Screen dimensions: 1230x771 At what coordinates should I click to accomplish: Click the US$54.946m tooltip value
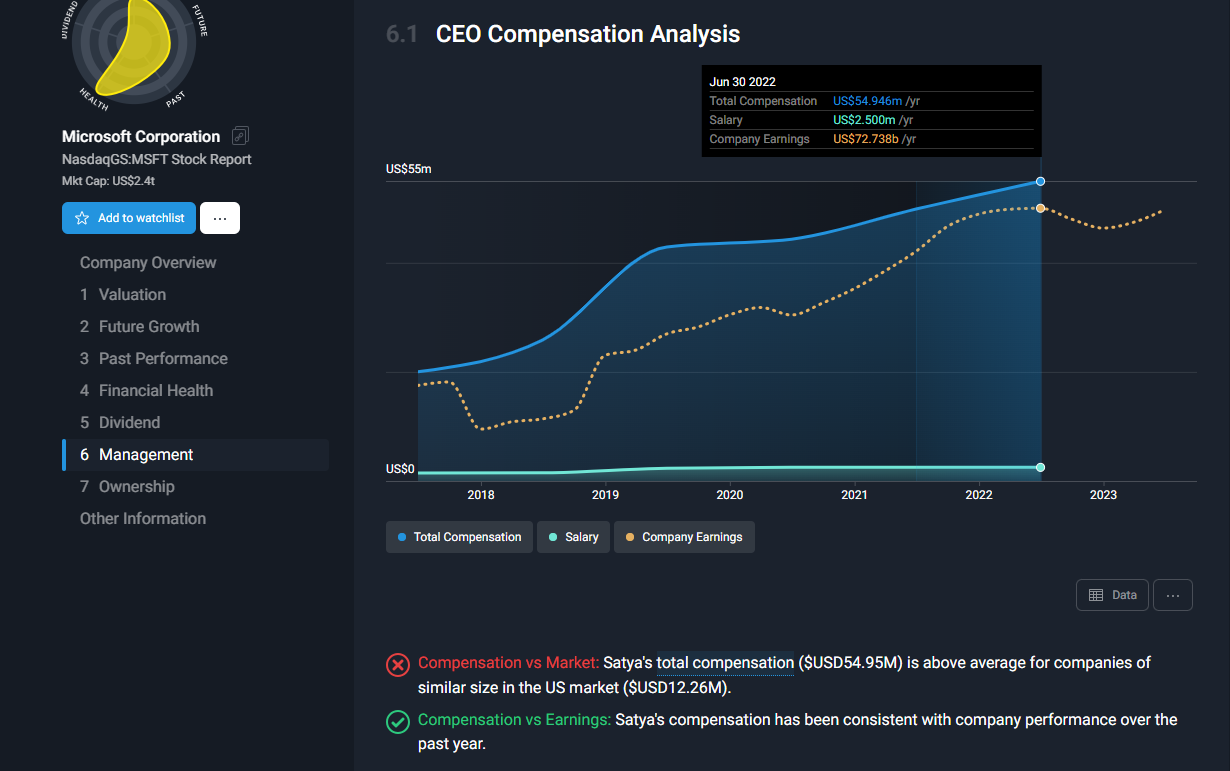pos(868,101)
